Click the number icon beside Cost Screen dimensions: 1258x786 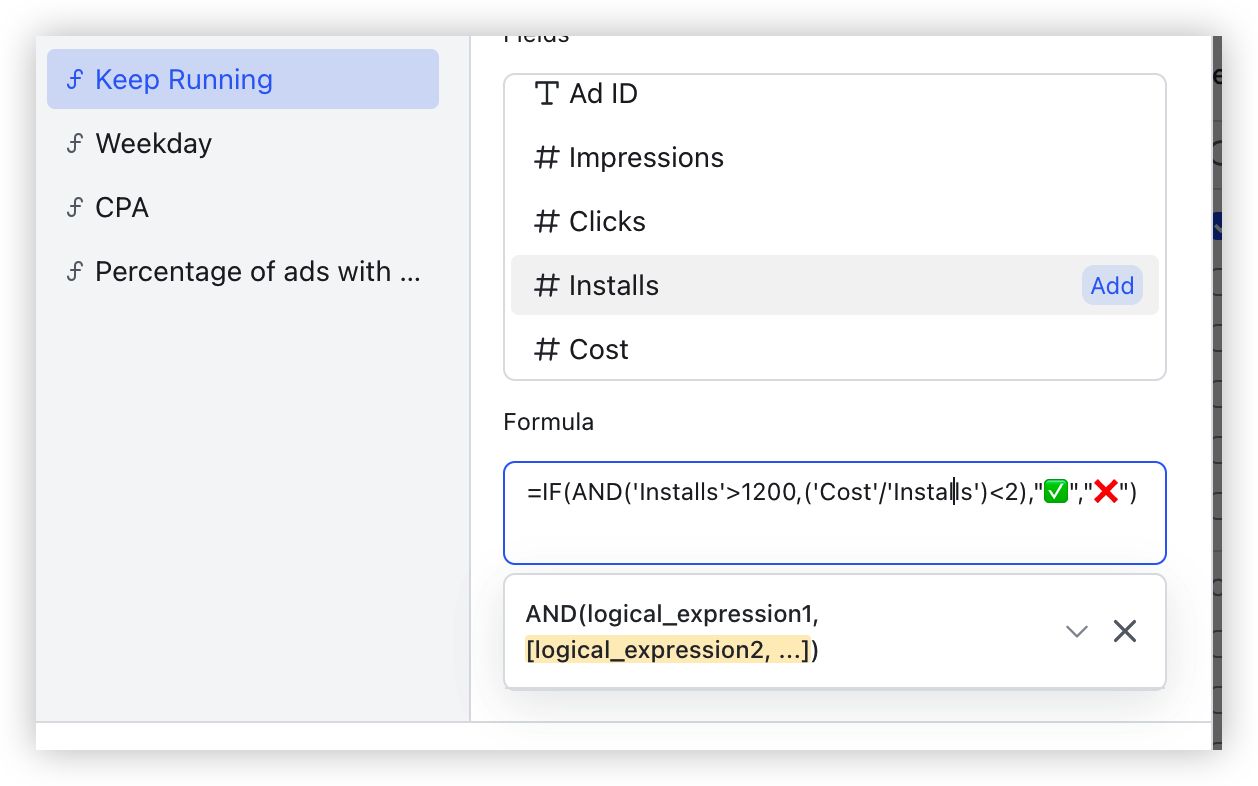[x=546, y=350]
